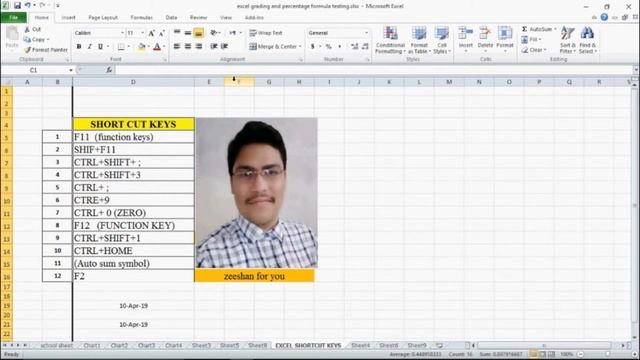Image resolution: width=640 pixels, height=360 pixels.
Task: Expand Clear dropdown in Editing group
Action: (545, 50)
